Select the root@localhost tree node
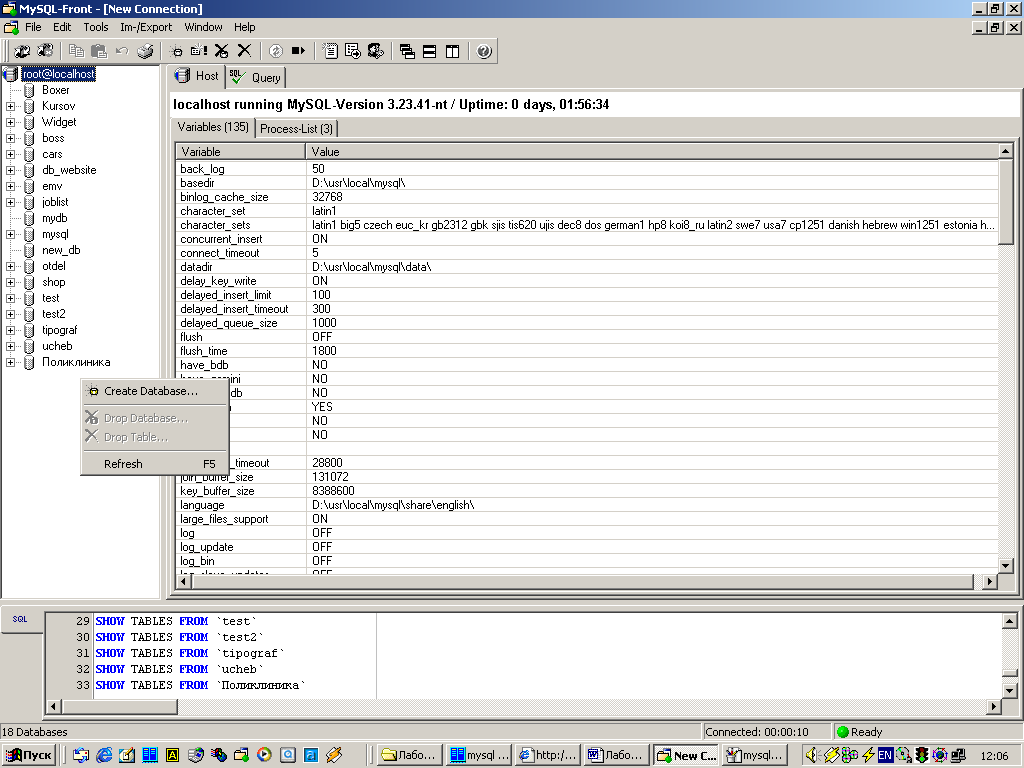Image resolution: width=1024 pixels, height=768 pixels. [x=59, y=74]
